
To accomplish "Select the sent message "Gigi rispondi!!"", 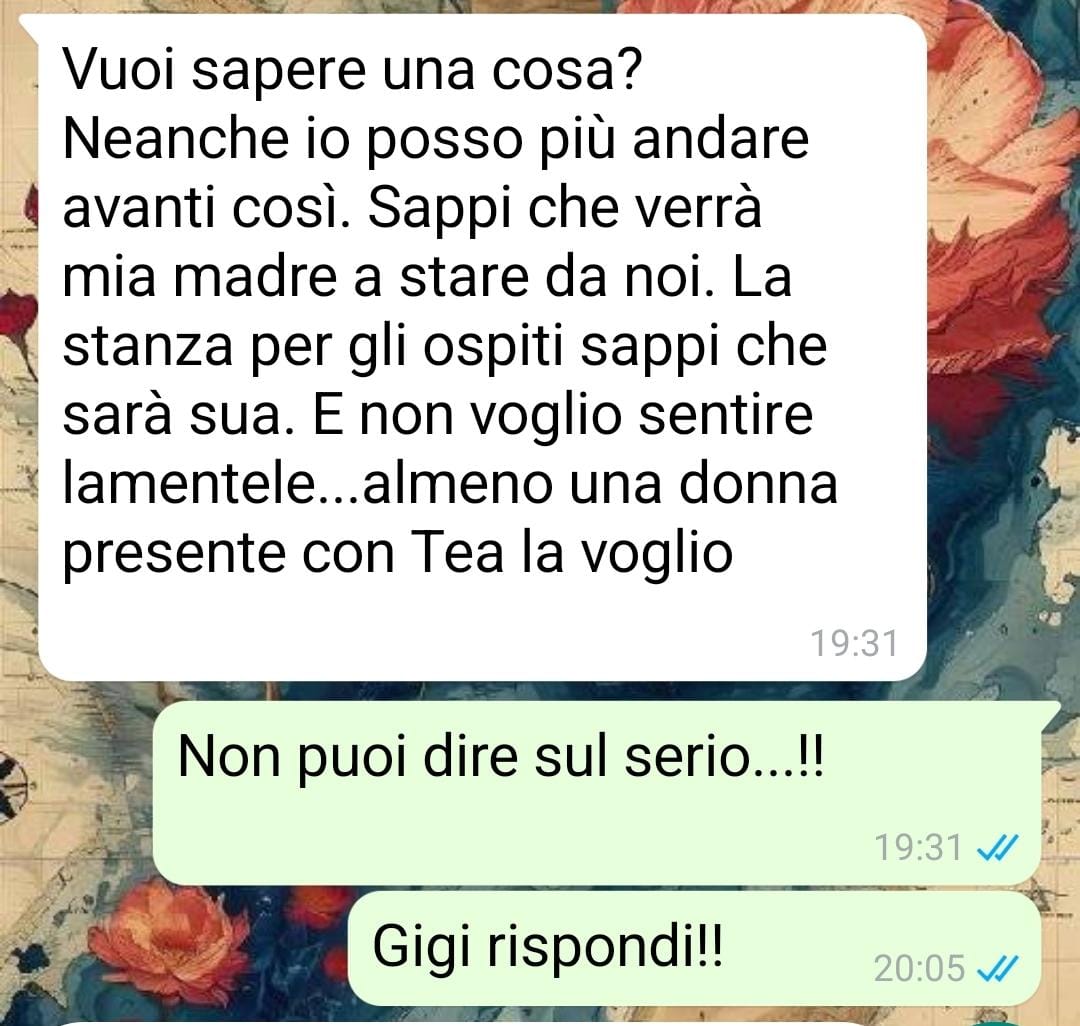I will tap(694, 949).
